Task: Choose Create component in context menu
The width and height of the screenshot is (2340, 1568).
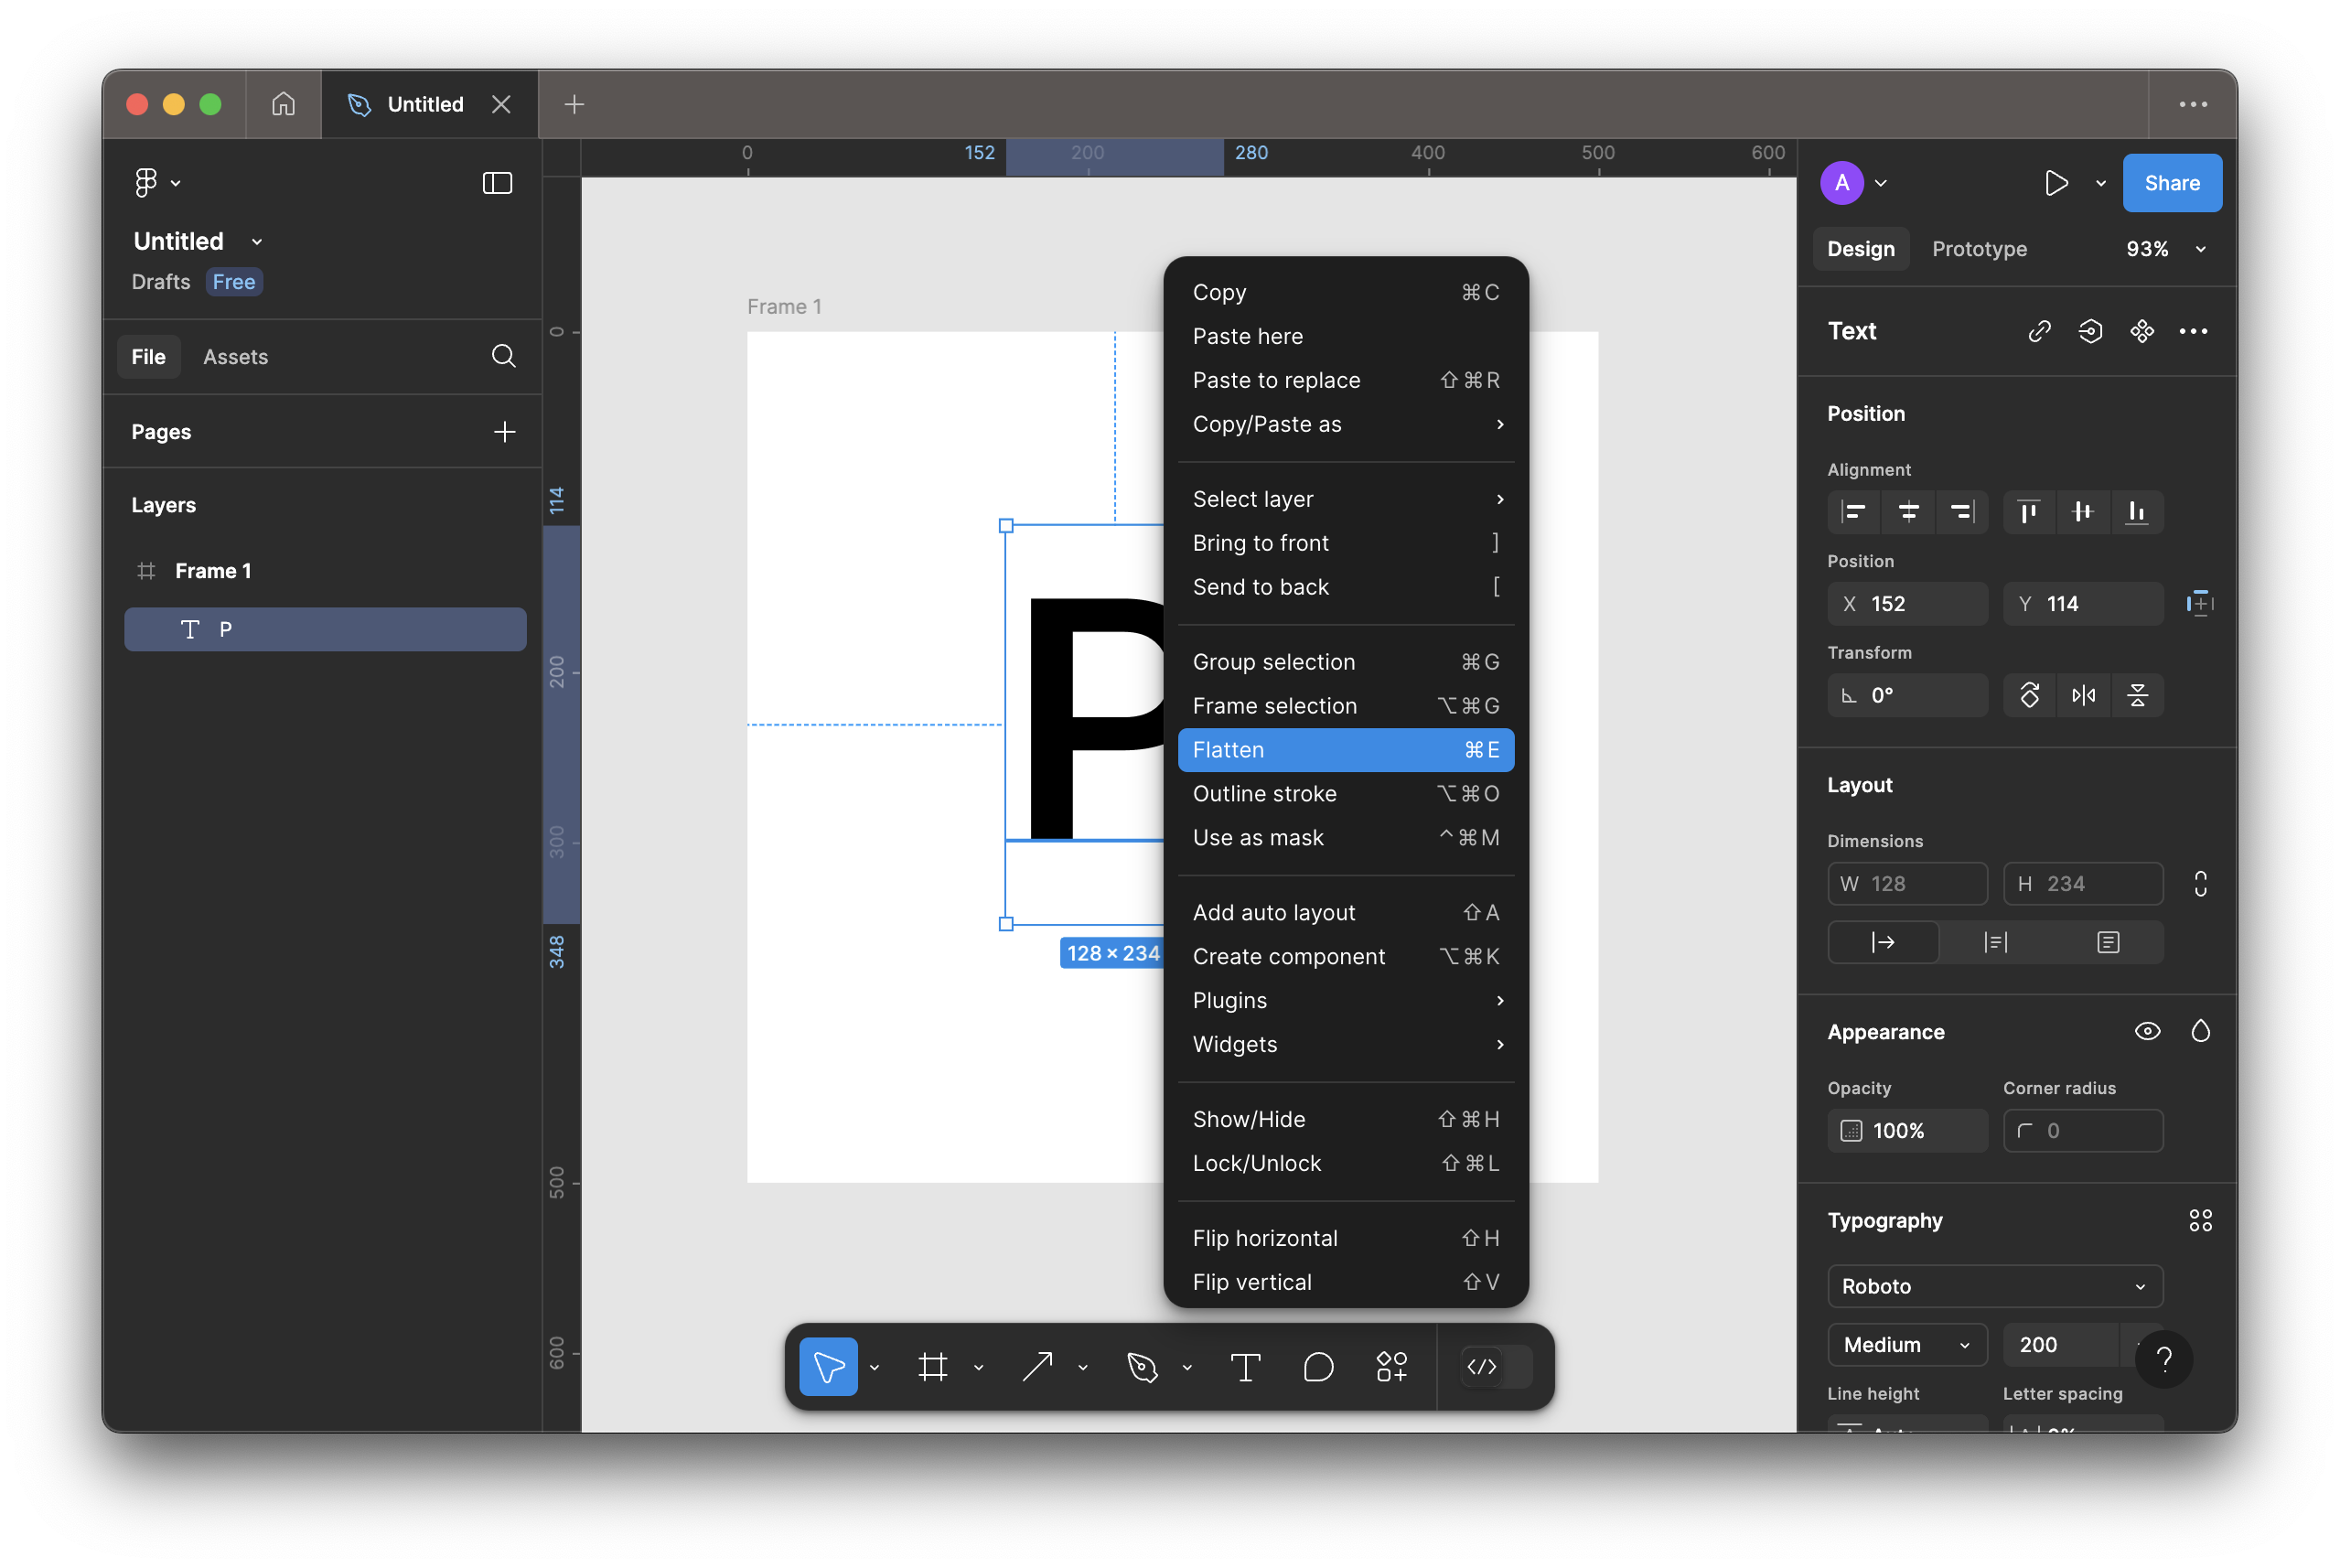Action: pyautogui.click(x=1346, y=957)
